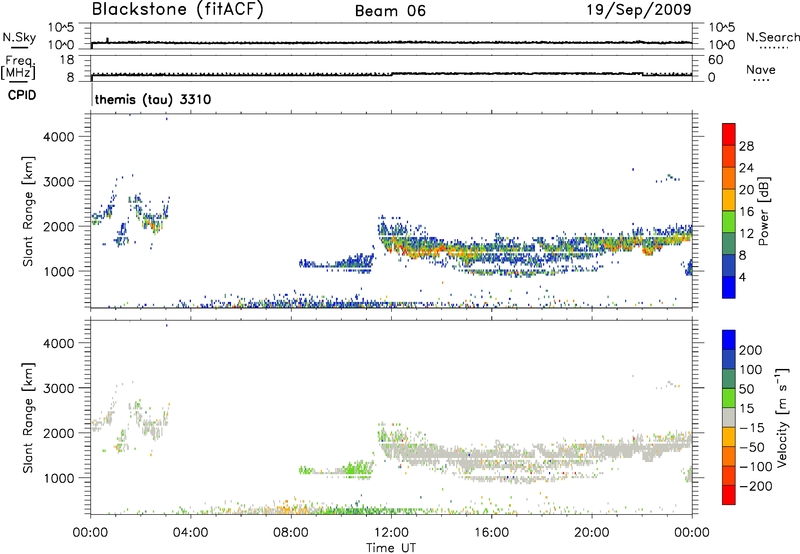Click the 'Velocity [m s⁻¹]' colorbar title
The width and height of the screenshot is (800, 554).
coord(782,417)
